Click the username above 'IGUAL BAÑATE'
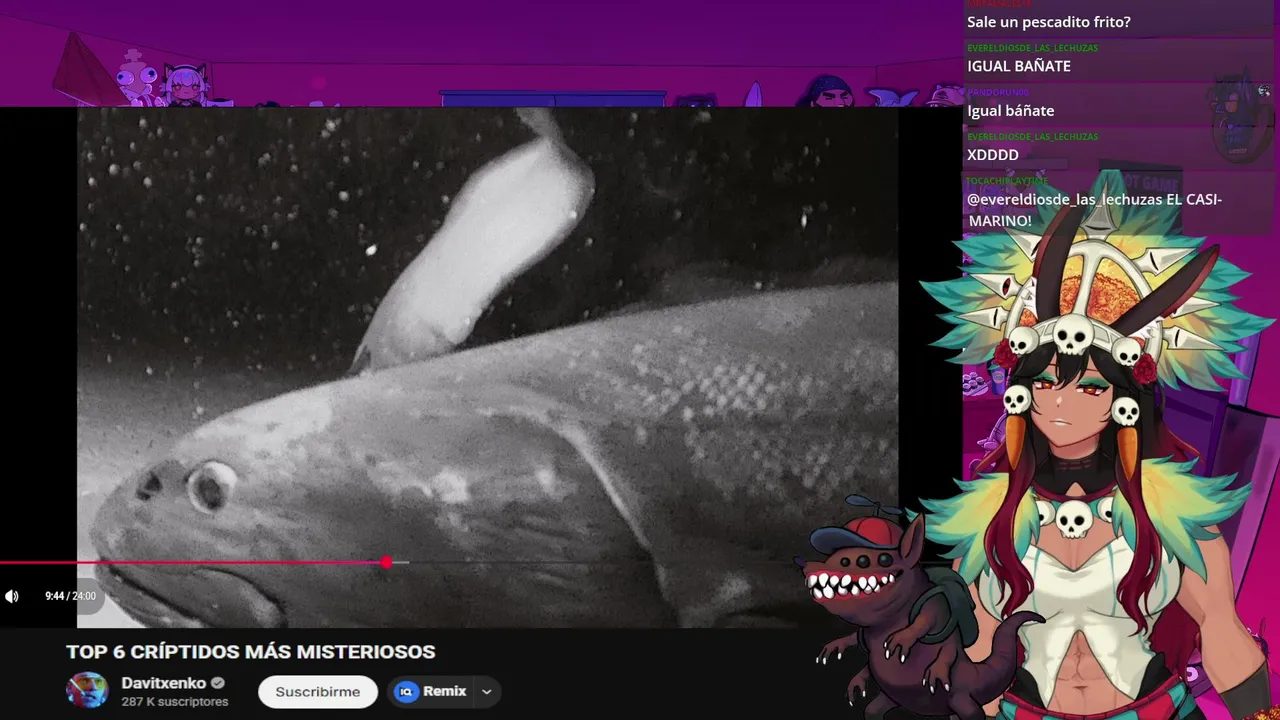1280x720 pixels. 1032,48
